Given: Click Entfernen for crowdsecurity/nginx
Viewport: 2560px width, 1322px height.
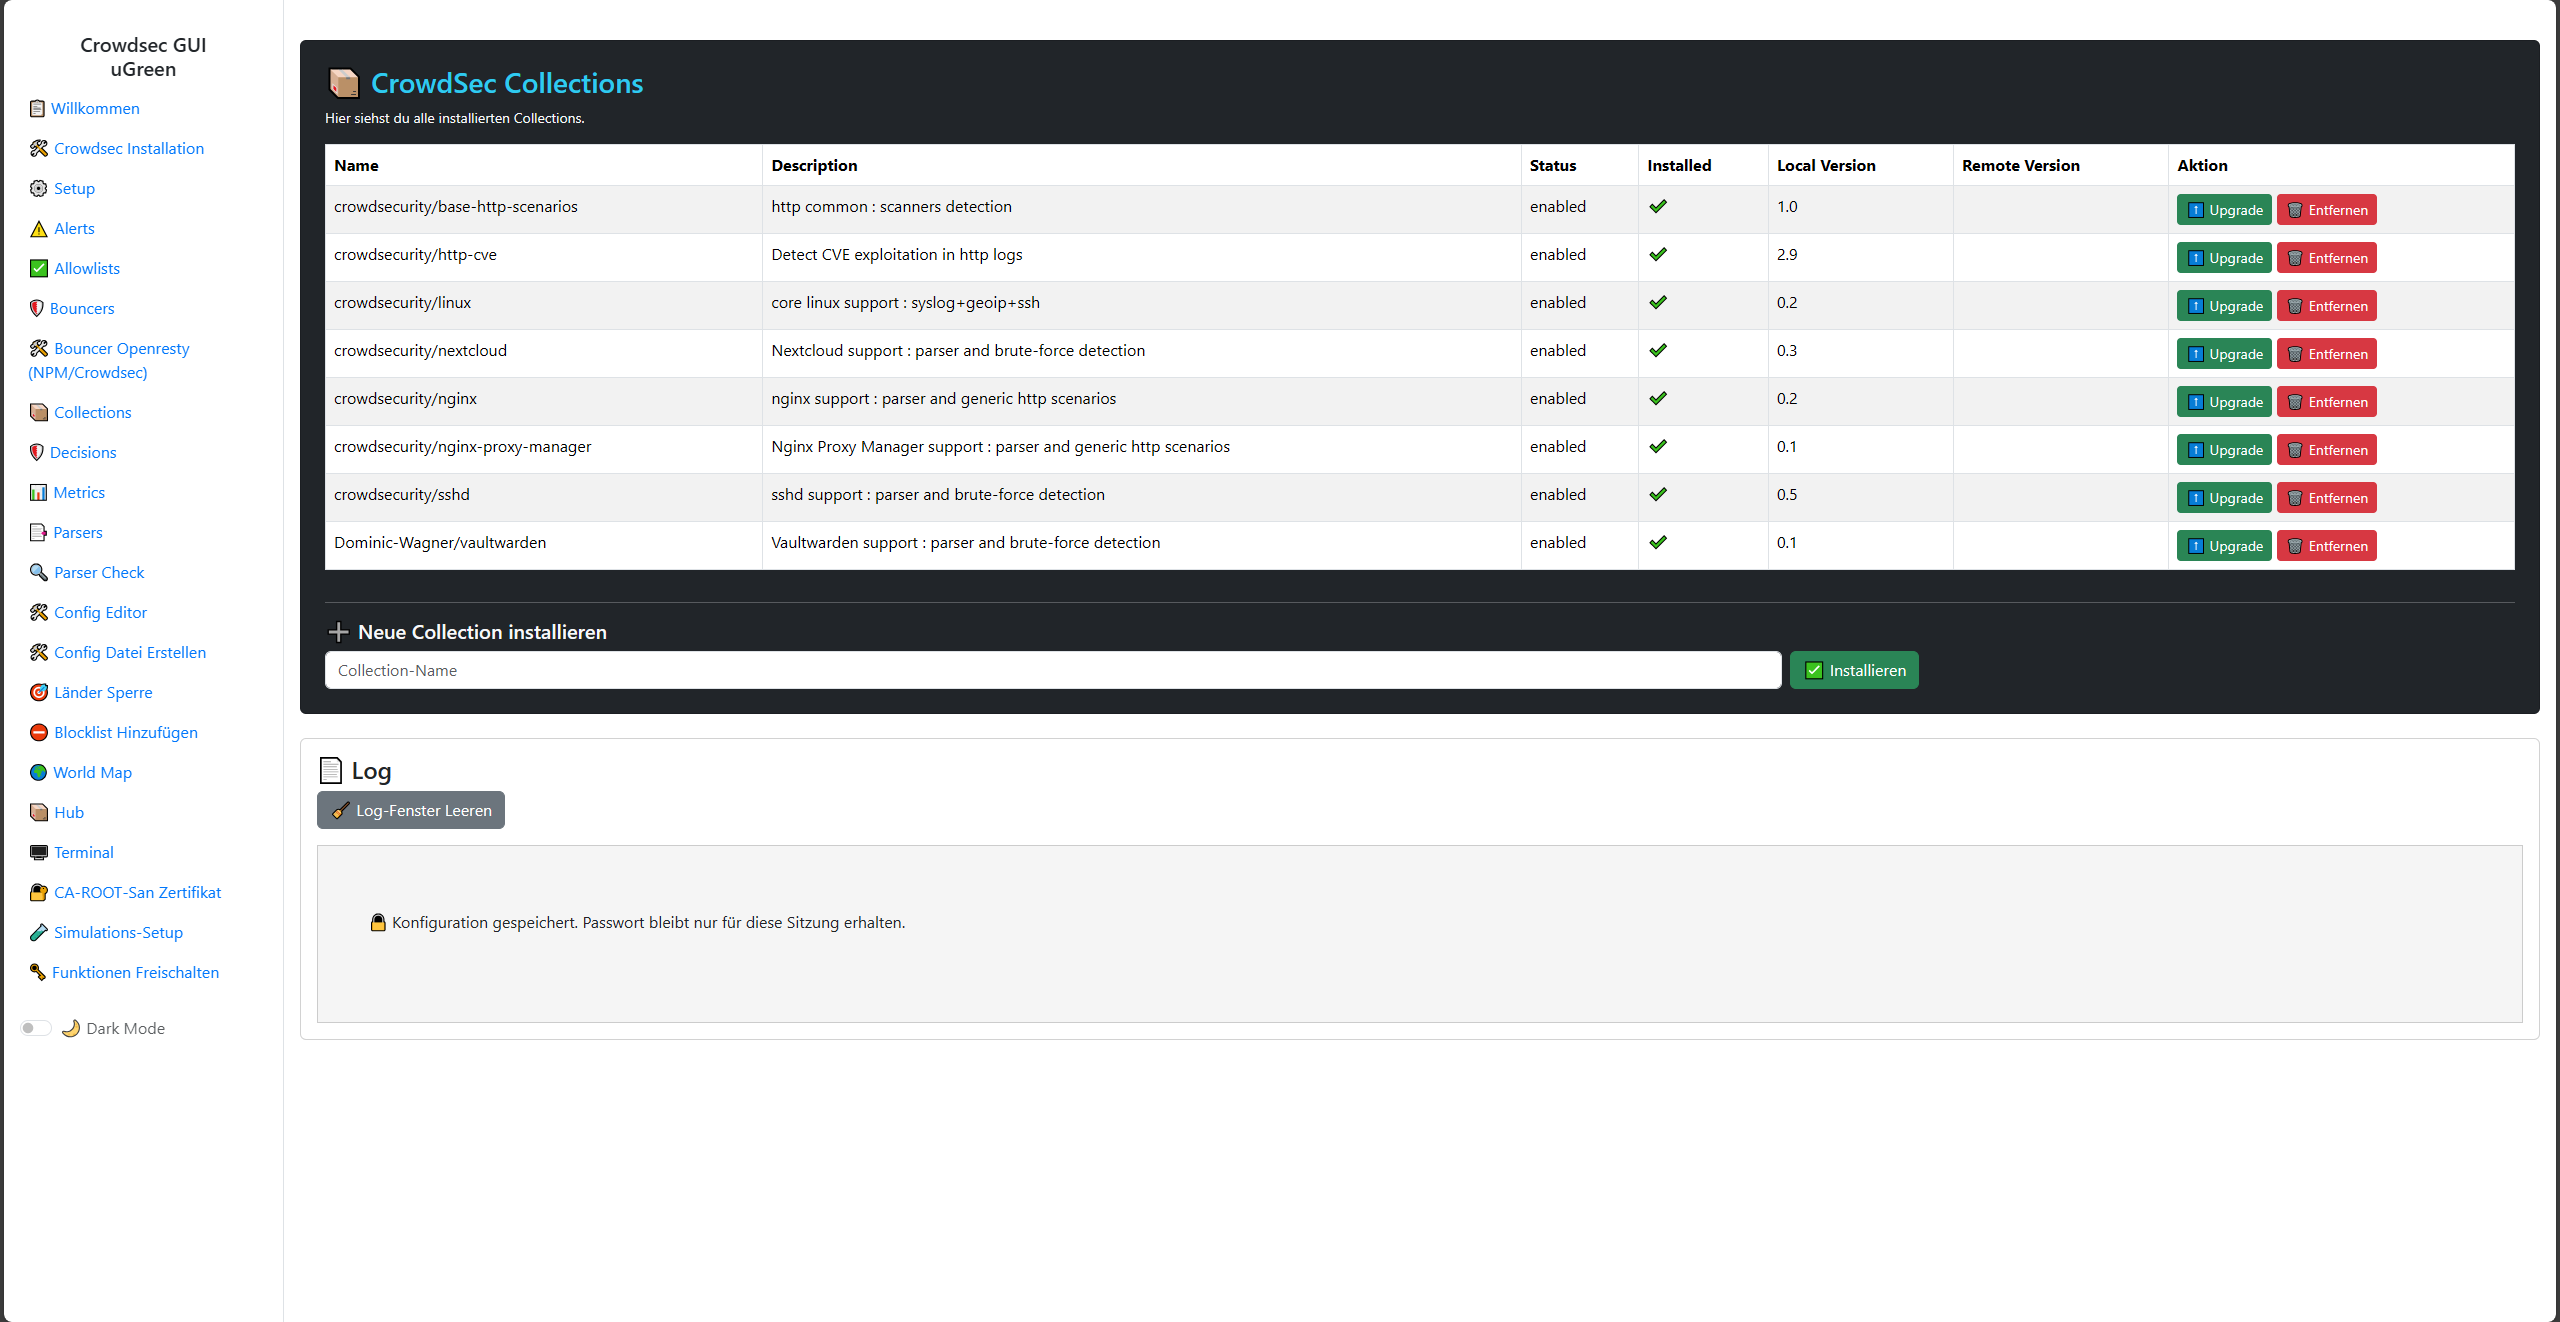Looking at the screenshot, I should [x=2327, y=402].
